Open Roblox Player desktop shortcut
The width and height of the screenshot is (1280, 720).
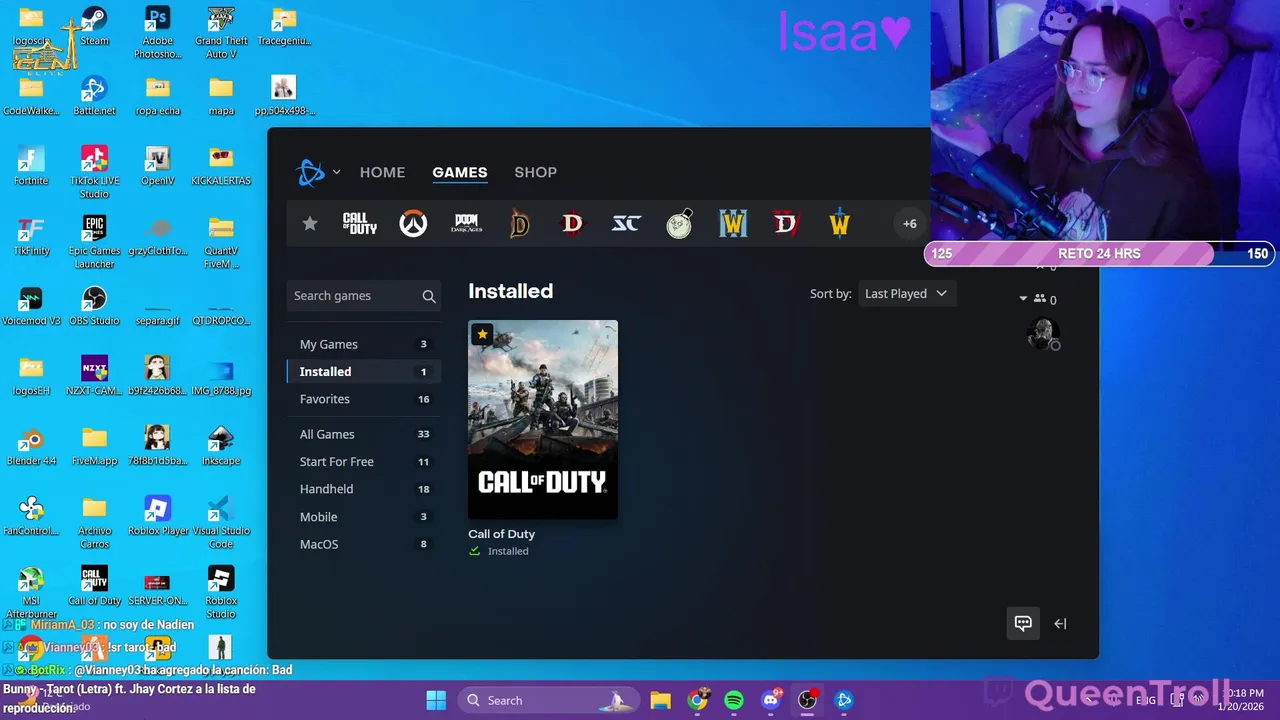157,516
